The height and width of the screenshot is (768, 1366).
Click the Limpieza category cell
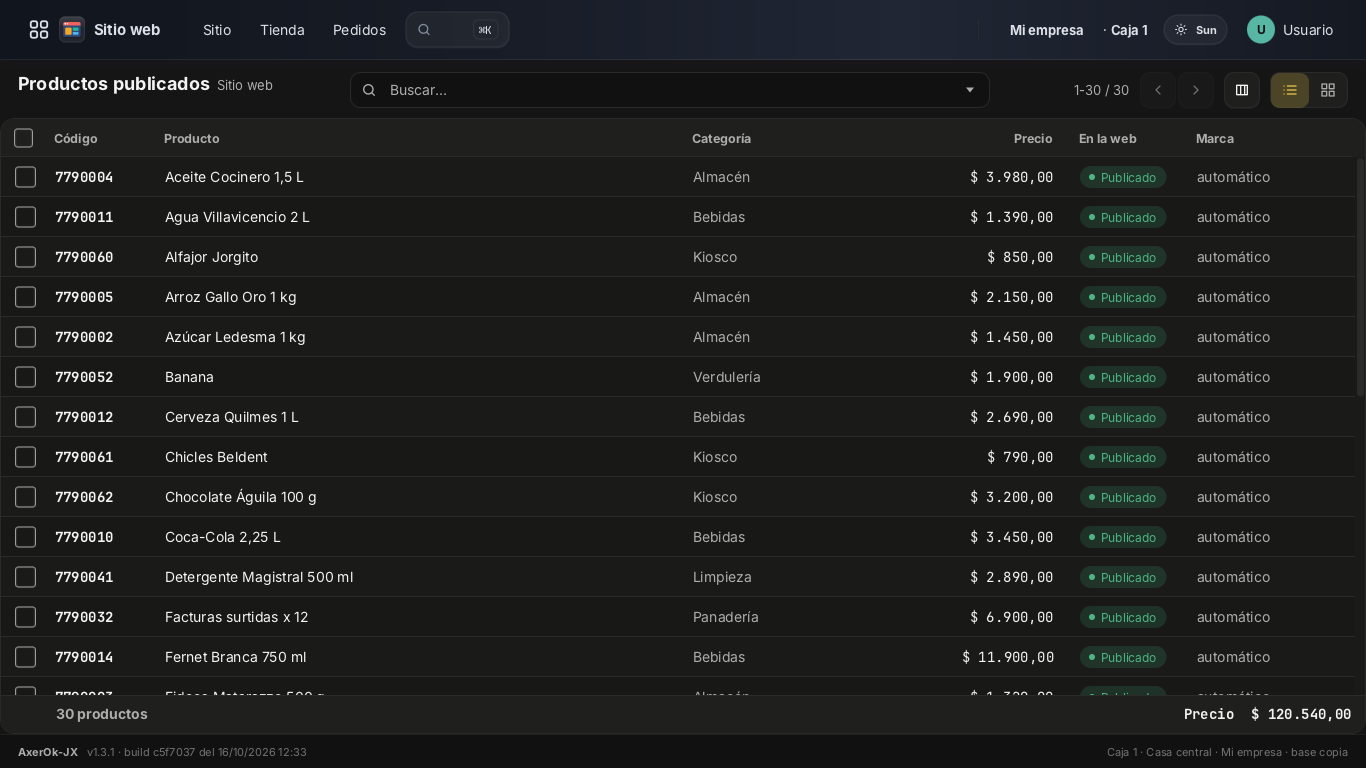(722, 577)
